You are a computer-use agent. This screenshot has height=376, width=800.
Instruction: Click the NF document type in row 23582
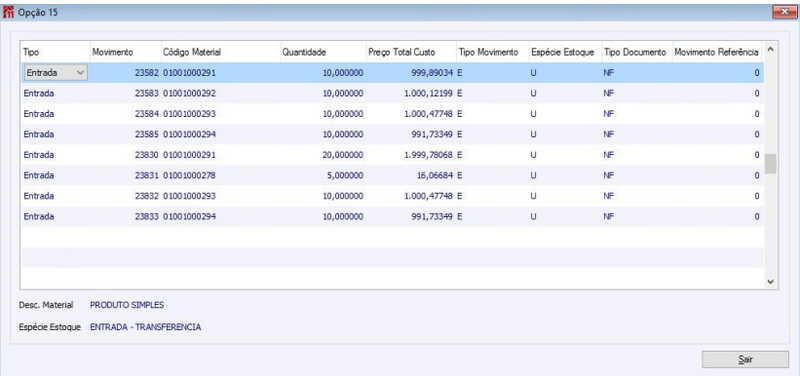point(608,73)
